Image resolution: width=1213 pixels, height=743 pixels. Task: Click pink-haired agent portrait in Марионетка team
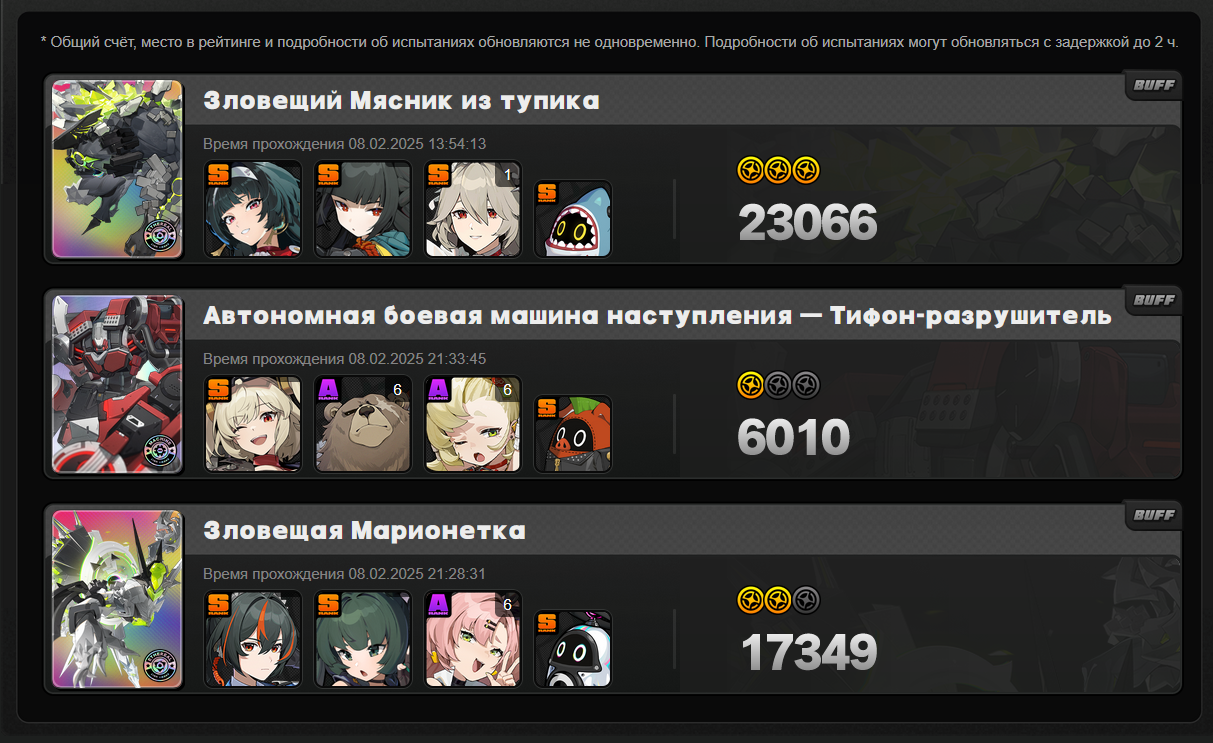pyautogui.click(x=473, y=639)
